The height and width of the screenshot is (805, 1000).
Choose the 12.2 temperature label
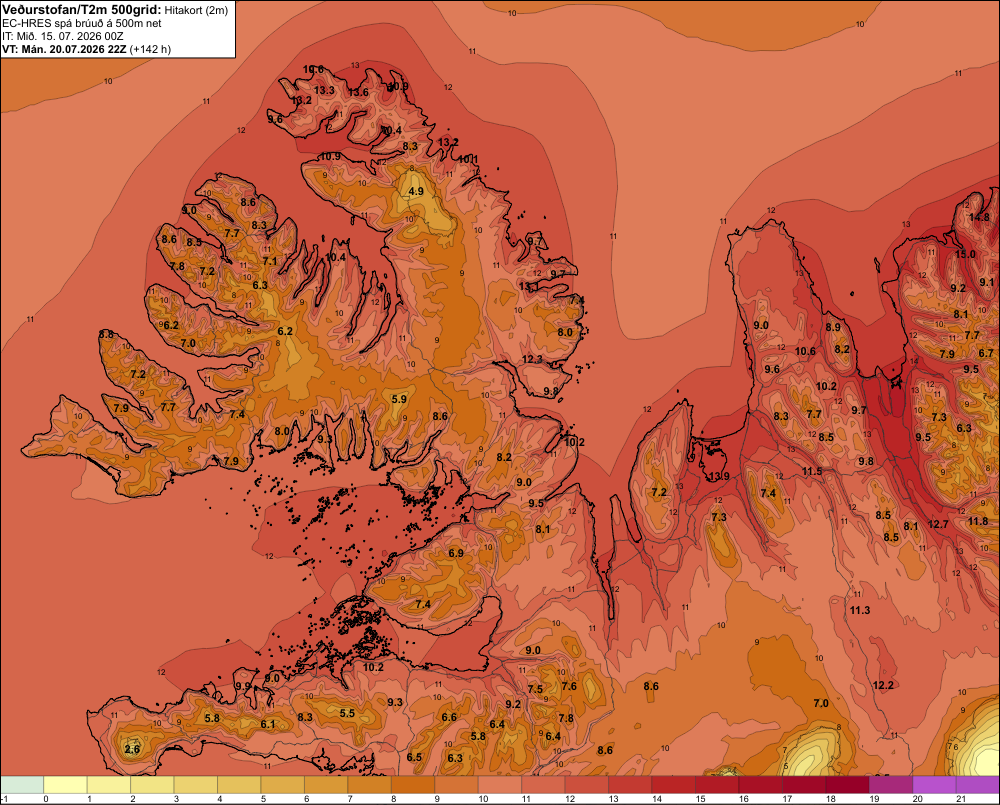tap(883, 685)
